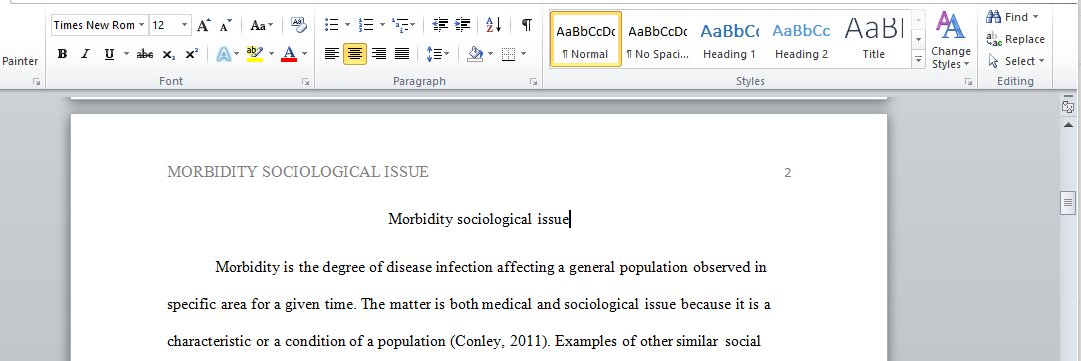Click centered title Morbidity sociological issue
This screenshot has height=361, width=1081.
click(479, 219)
